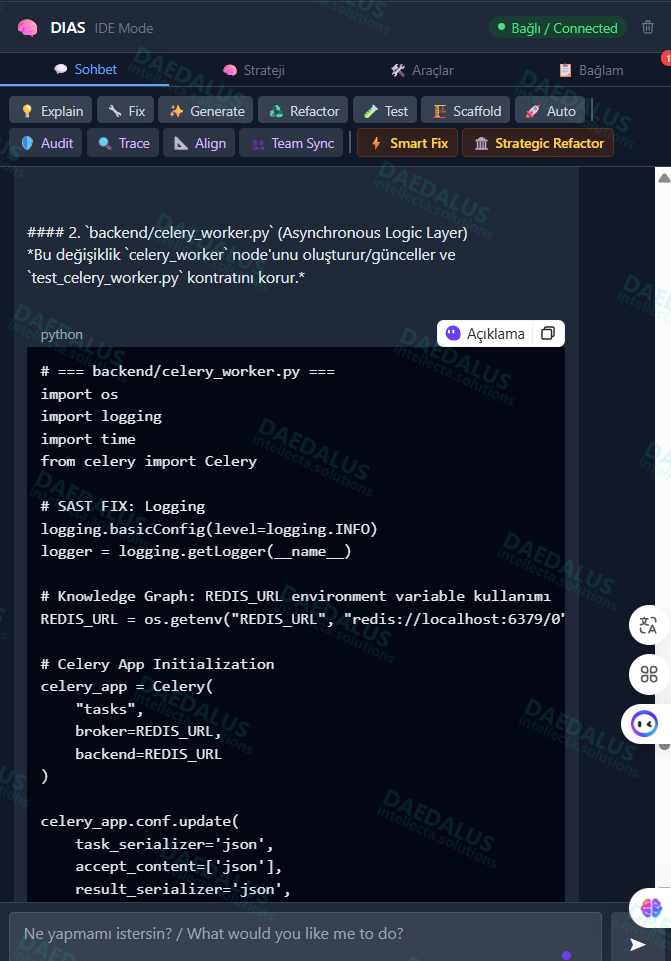Click the Explain button
Image resolution: width=671 pixels, height=961 pixels.
(x=51, y=111)
